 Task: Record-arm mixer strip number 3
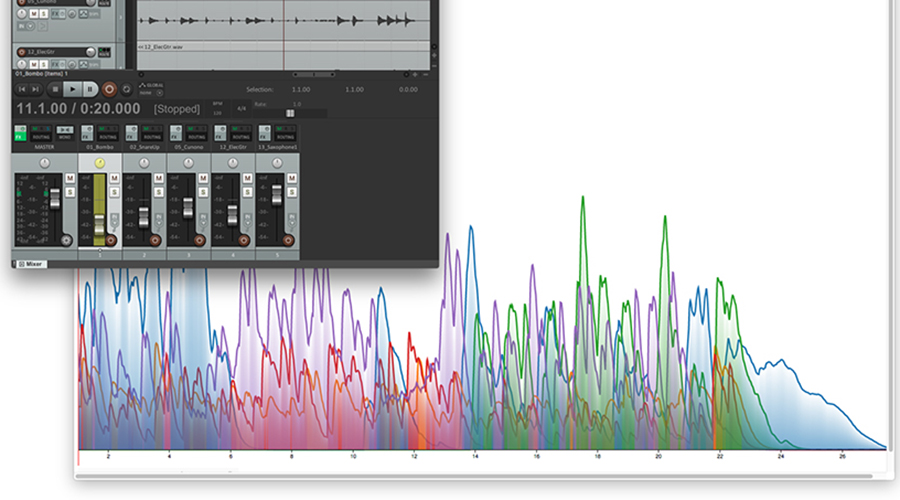tap(199, 241)
